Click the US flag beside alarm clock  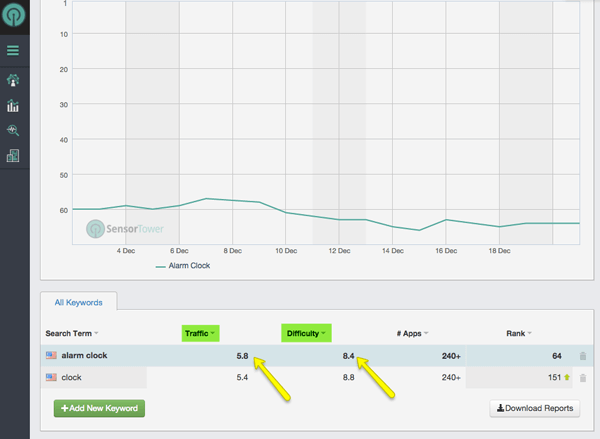[51, 355]
